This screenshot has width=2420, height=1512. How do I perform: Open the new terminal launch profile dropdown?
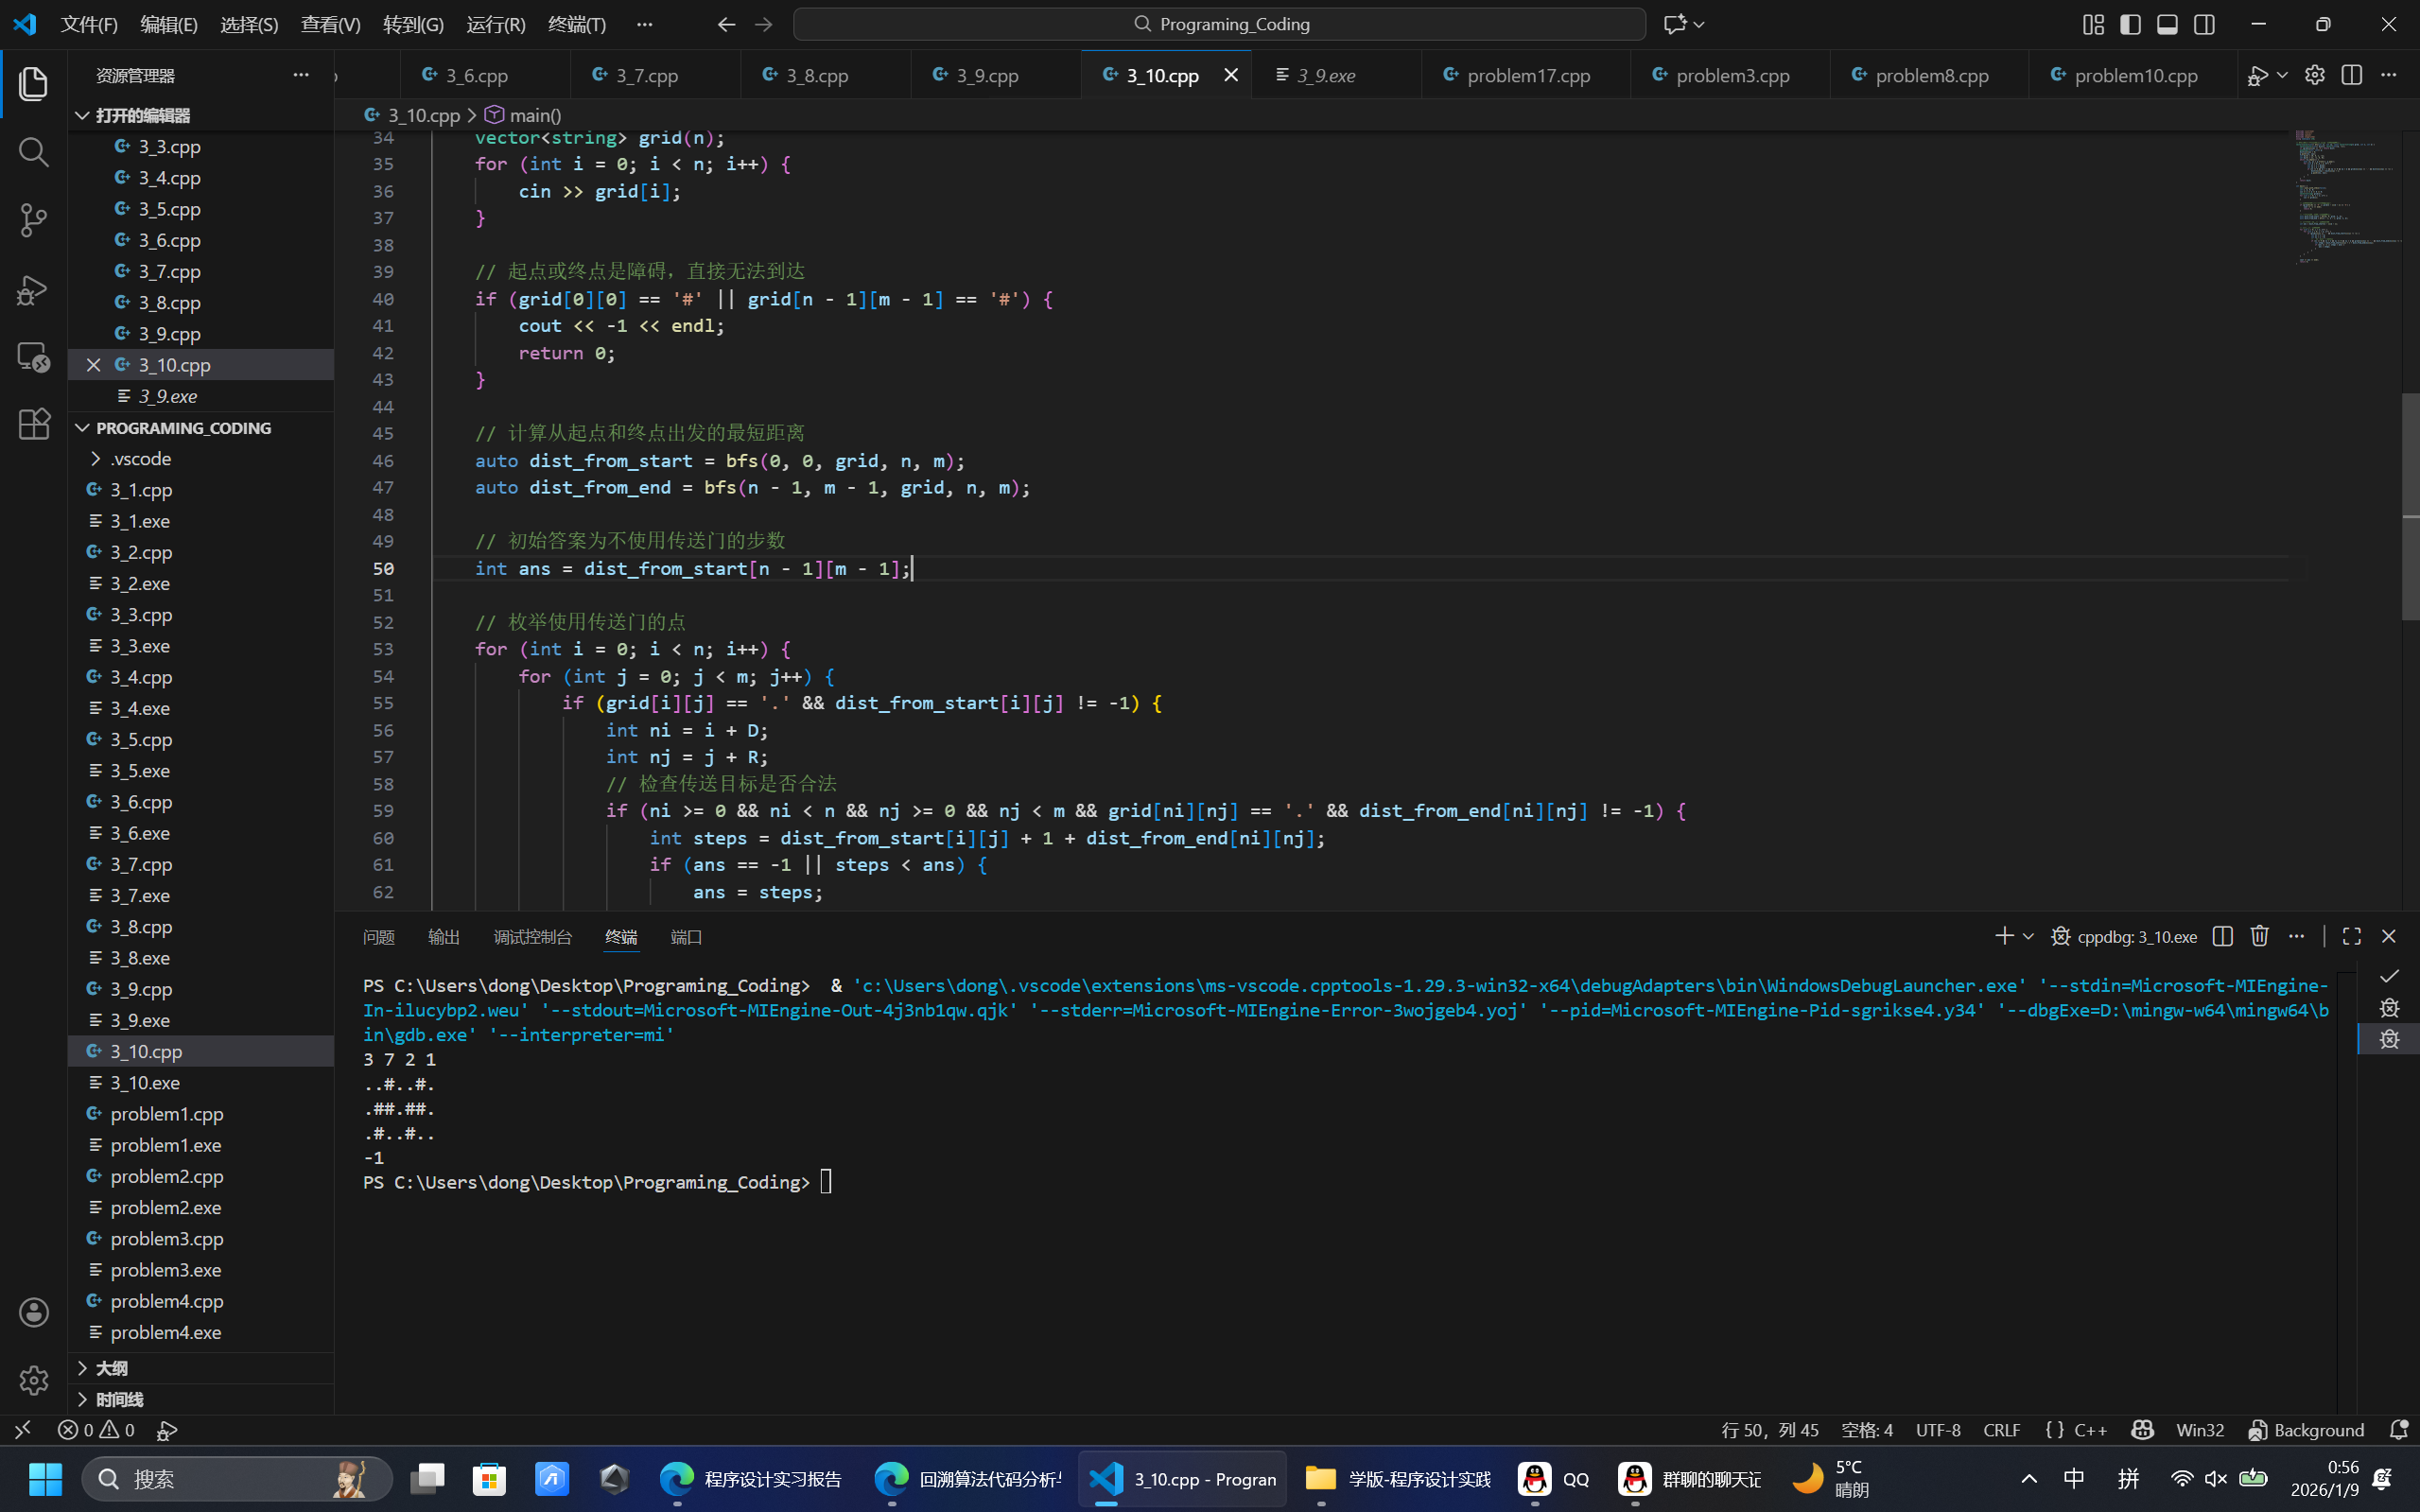tap(2028, 936)
